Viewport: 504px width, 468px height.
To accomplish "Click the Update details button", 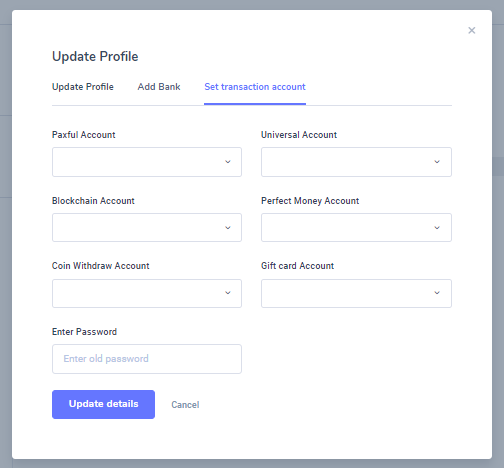I will pyautogui.click(x=103, y=404).
